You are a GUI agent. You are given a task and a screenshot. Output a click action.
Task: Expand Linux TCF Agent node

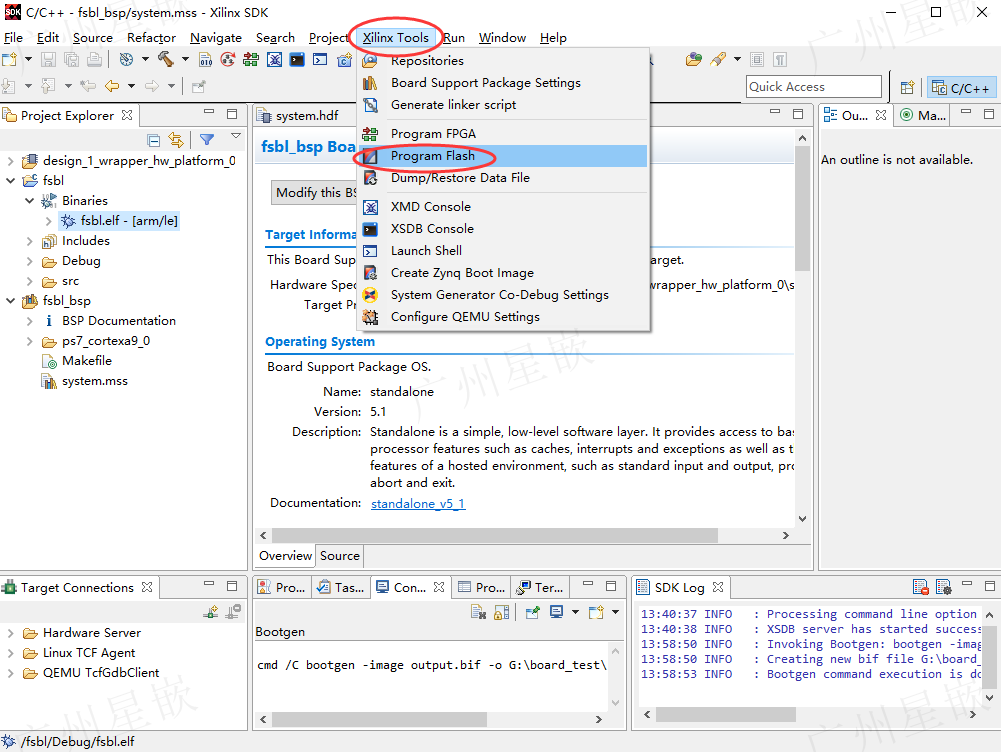10,653
